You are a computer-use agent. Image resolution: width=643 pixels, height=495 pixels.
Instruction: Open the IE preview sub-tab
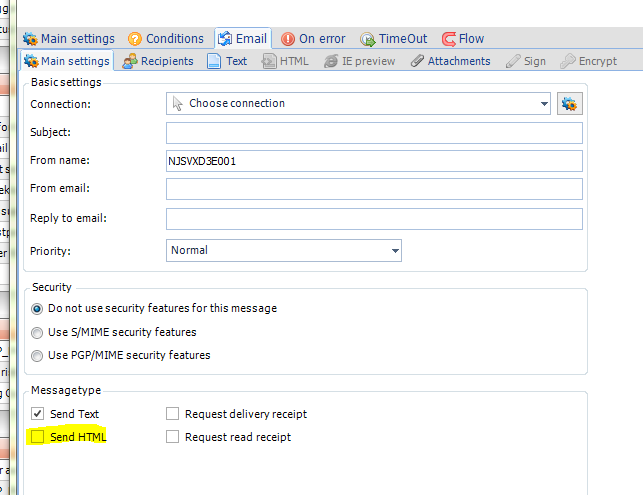click(x=358, y=61)
